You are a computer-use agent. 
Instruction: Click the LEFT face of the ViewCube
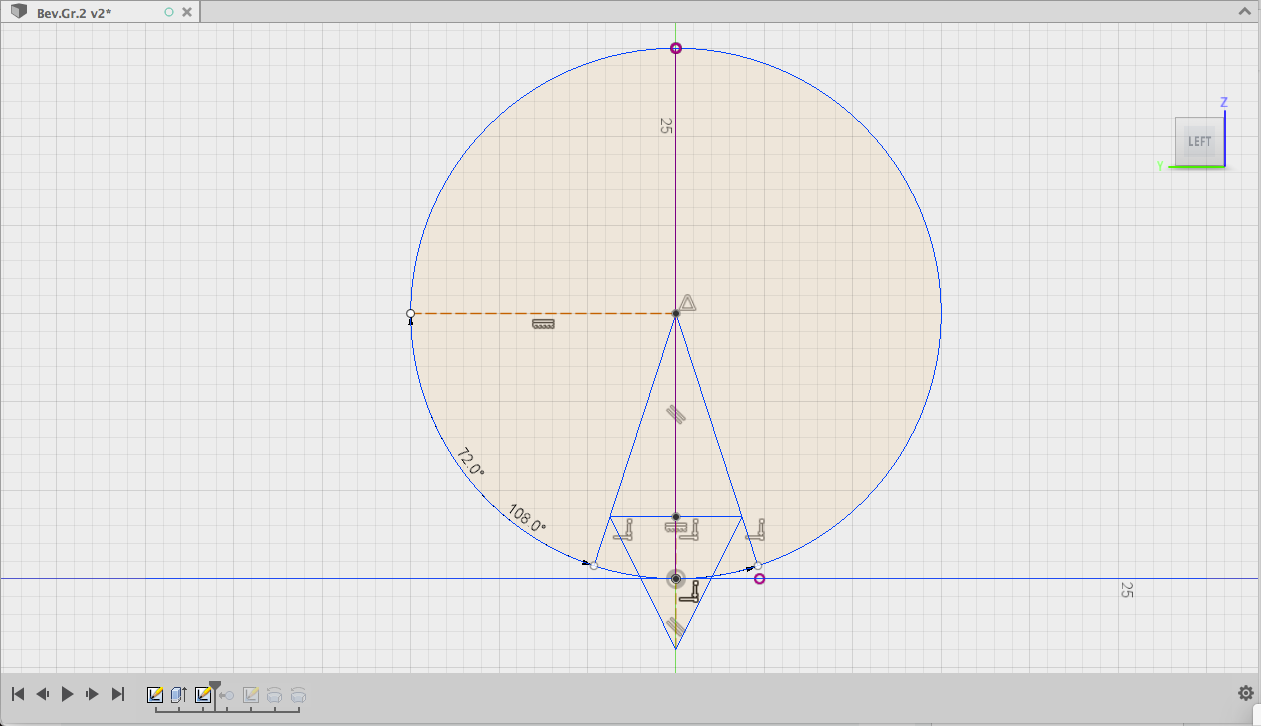[1199, 141]
